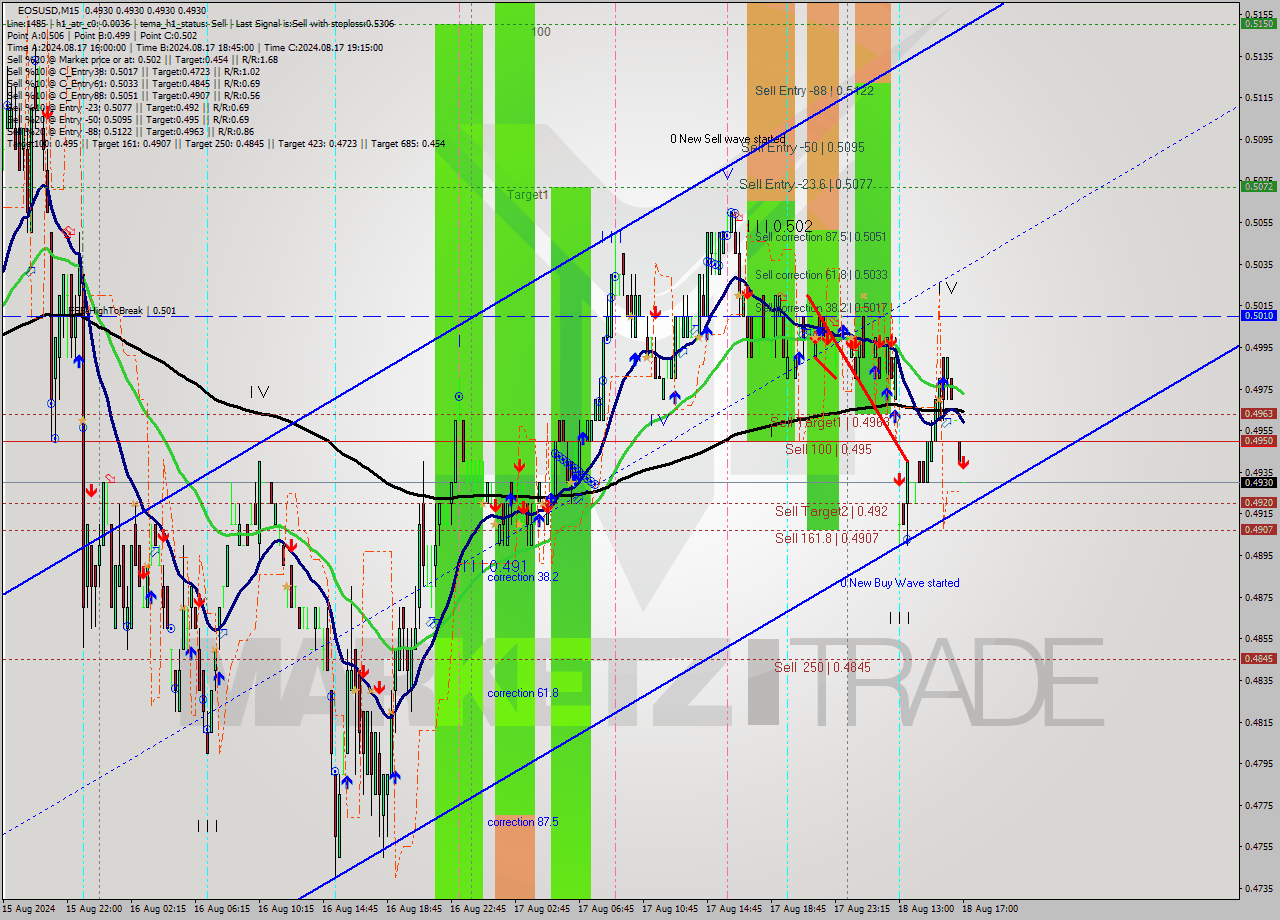Click the red 0.4907 price tag
Screen dimensions: 1280x920
(x=1258, y=530)
